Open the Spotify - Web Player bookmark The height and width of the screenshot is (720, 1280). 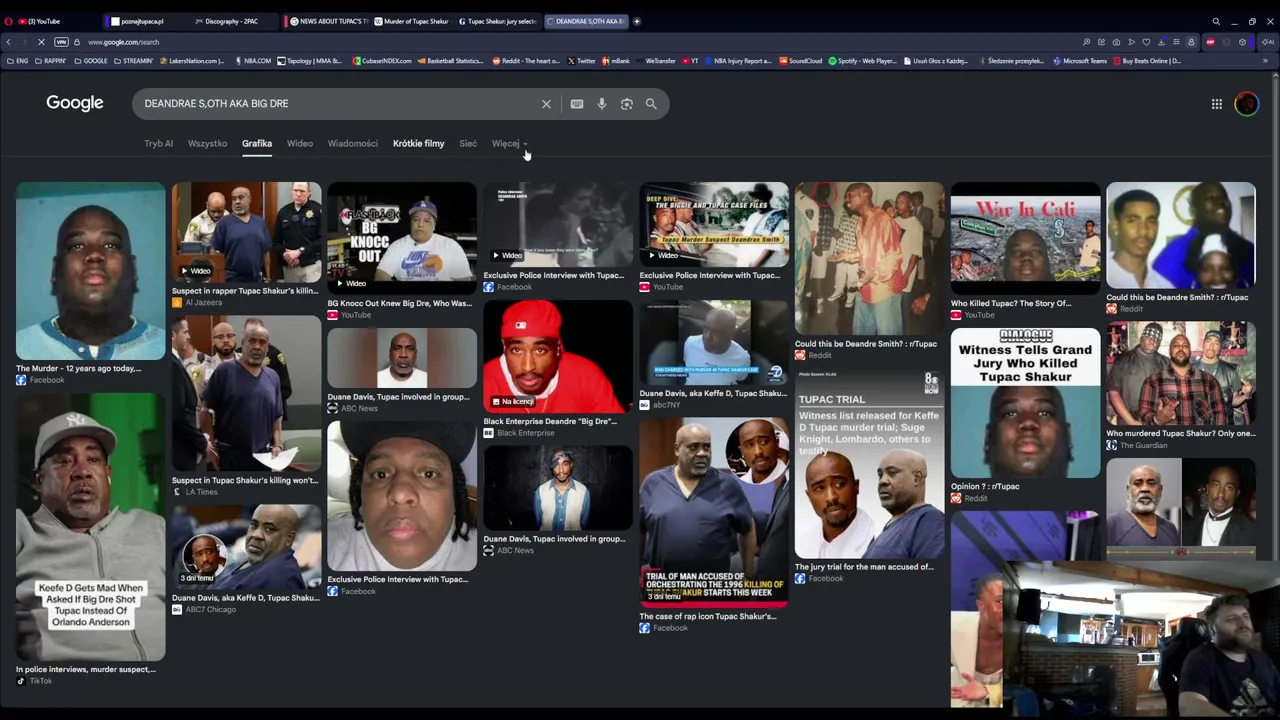coord(864,61)
